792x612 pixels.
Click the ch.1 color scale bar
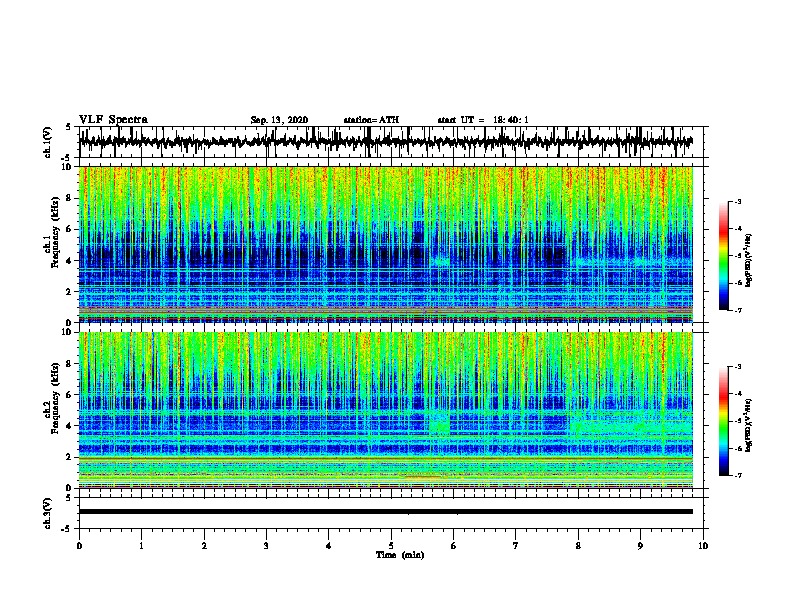[723, 256]
